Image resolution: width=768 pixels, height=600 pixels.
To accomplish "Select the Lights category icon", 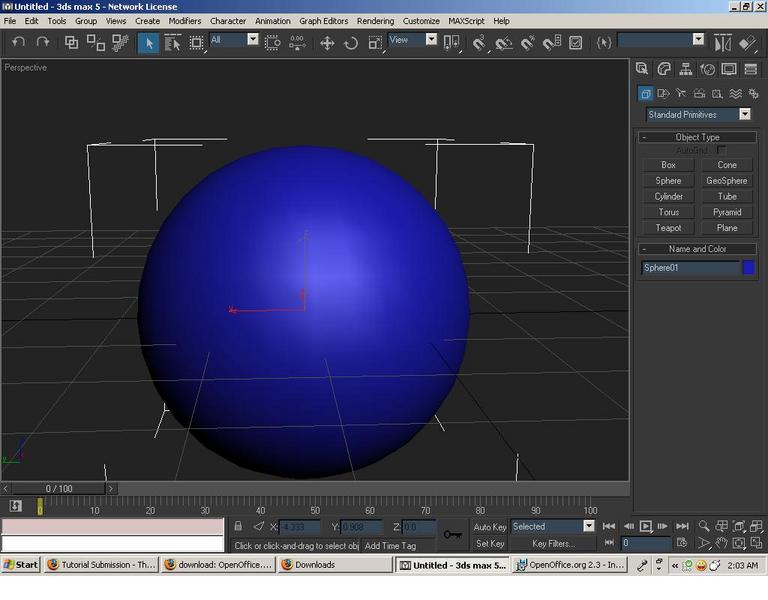I will tap(680, 94).
